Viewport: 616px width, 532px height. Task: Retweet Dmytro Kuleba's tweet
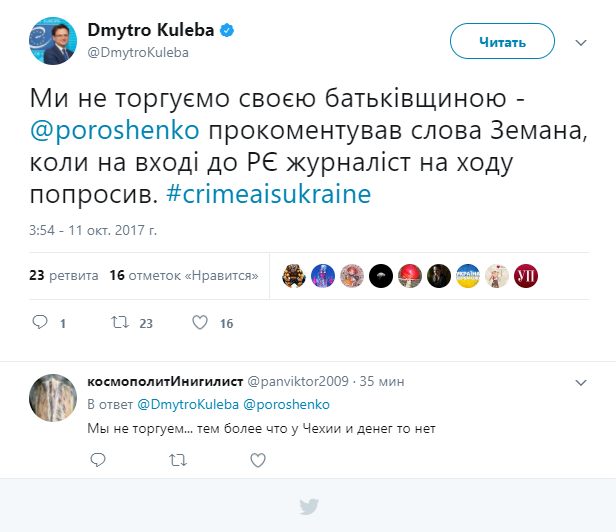pyautogui.click(x=118, y=323)
